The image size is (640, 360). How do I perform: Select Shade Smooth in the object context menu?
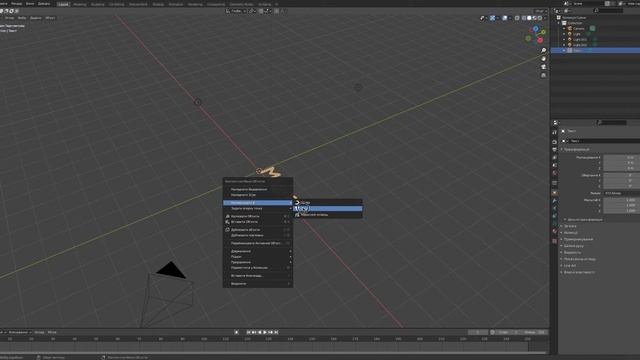point(258,189)
